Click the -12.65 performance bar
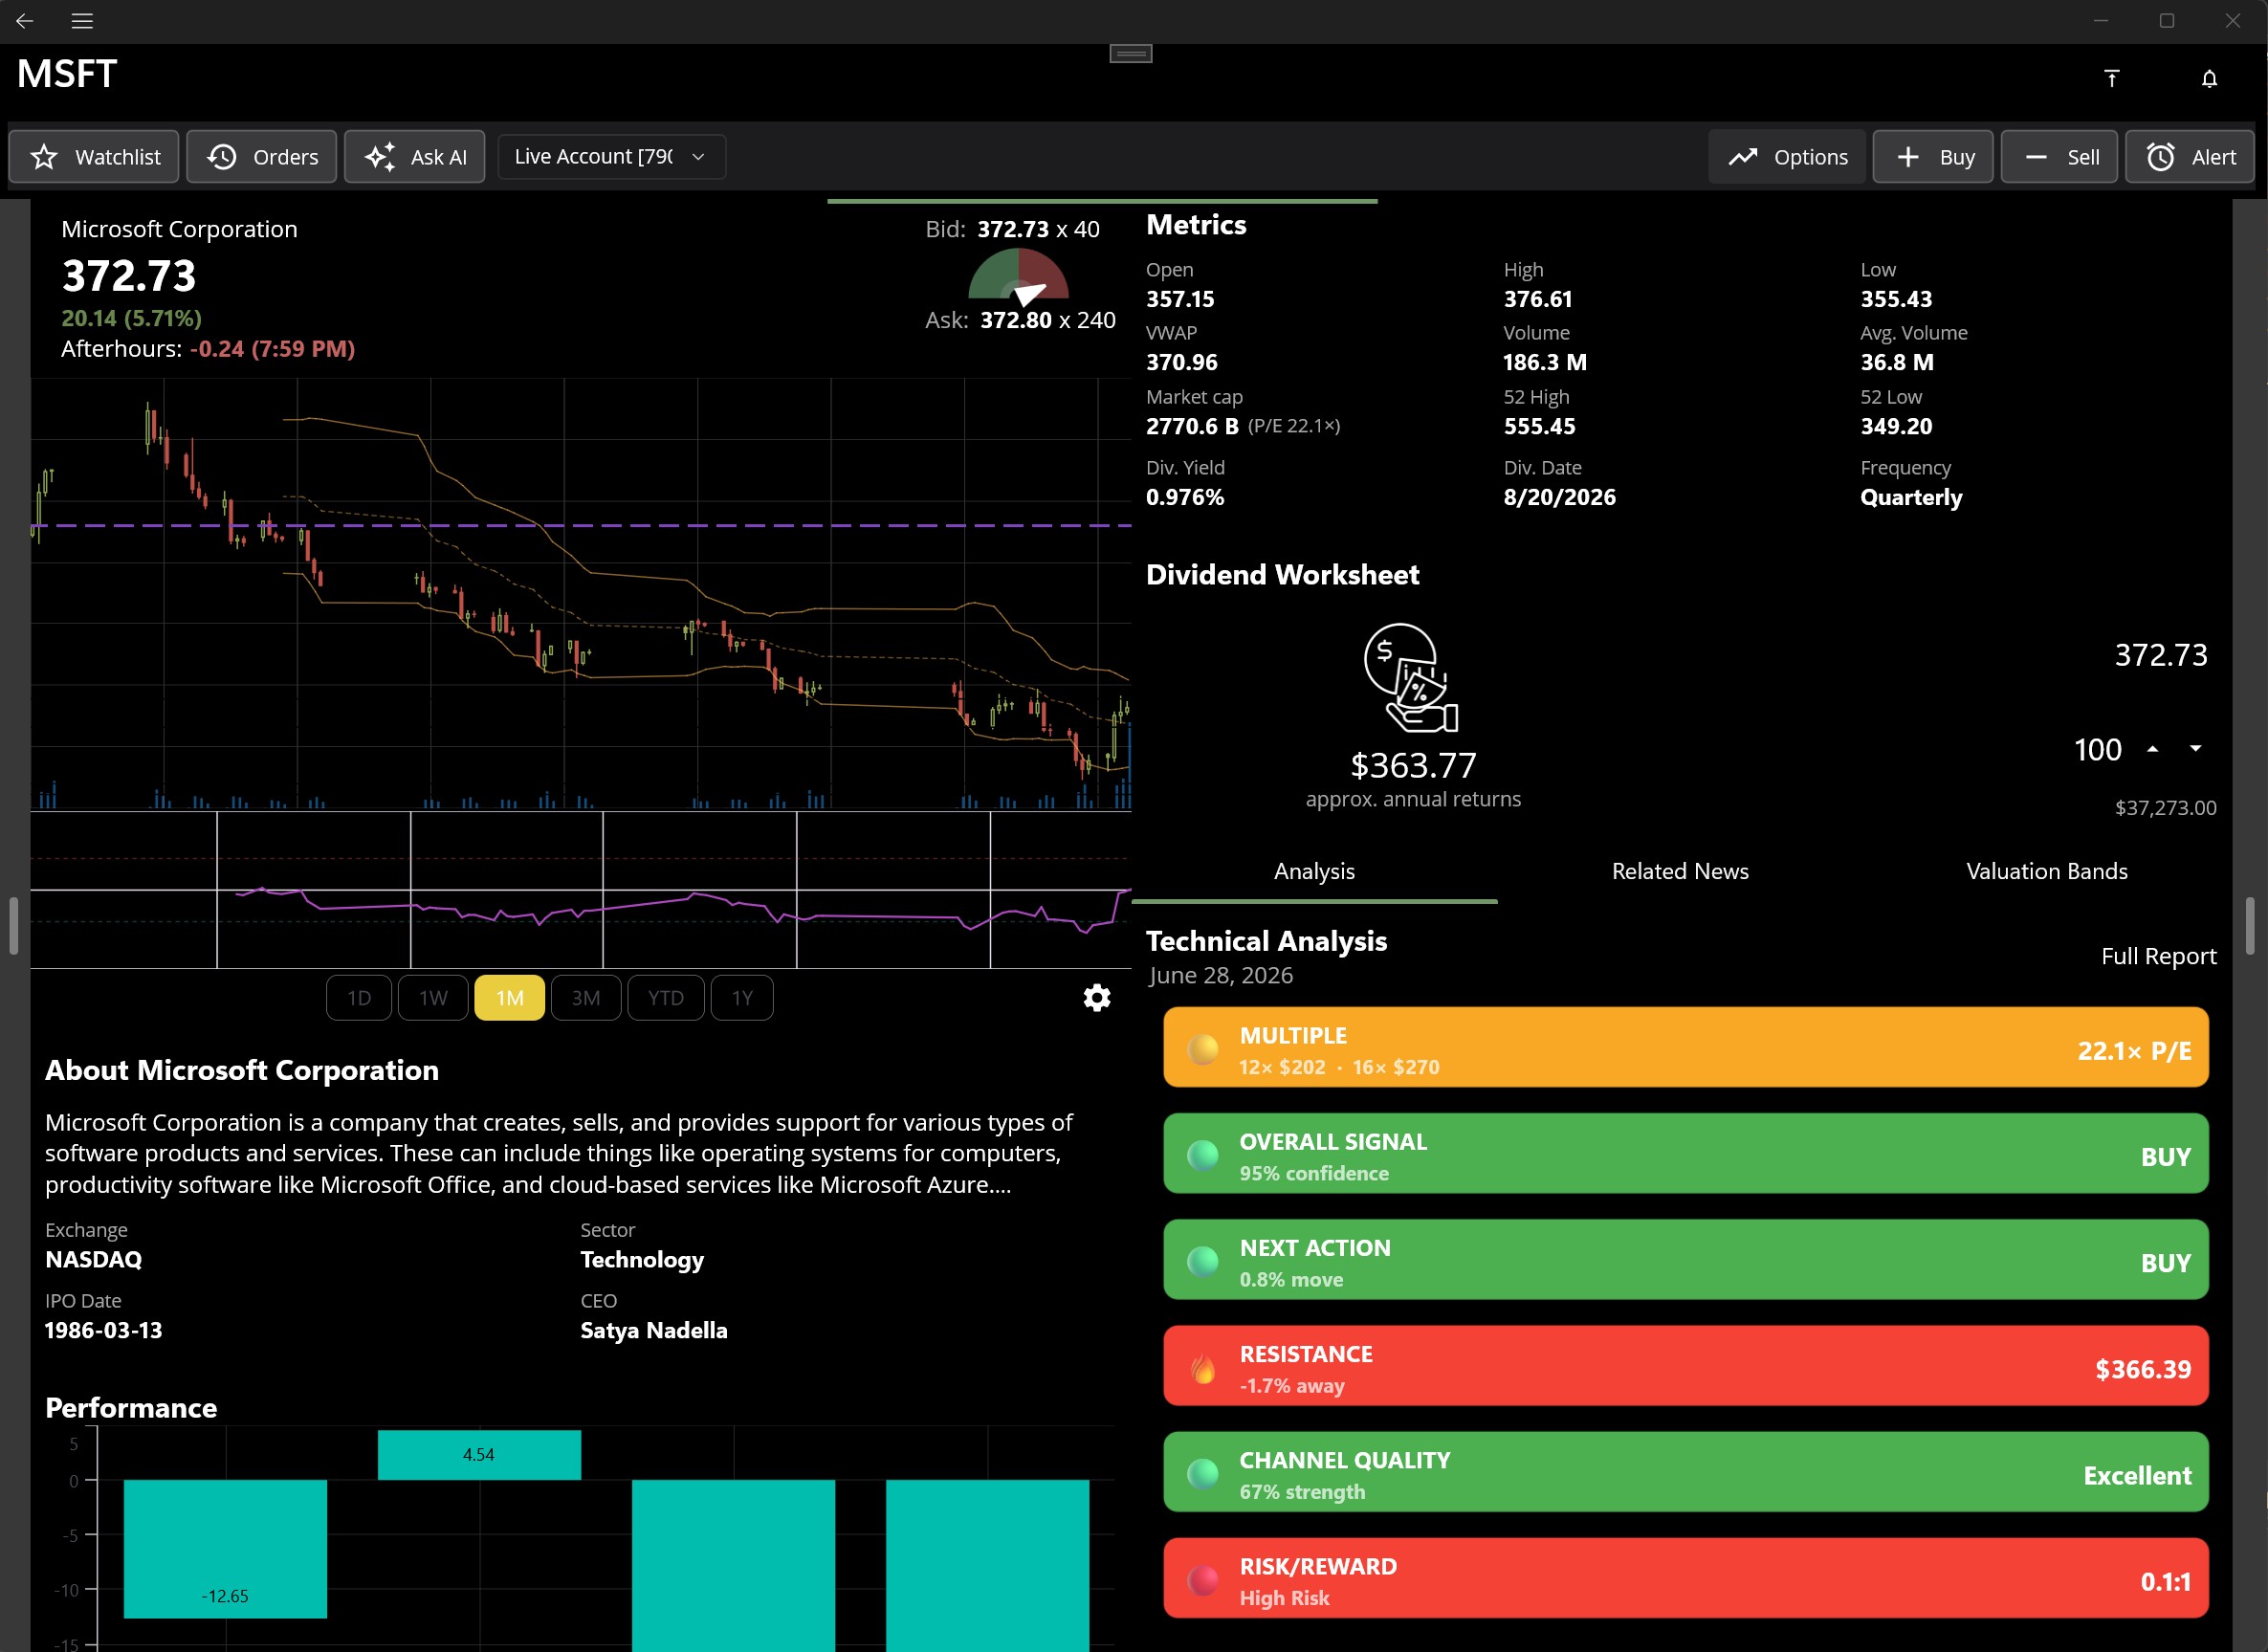 (x=225, y=1549)
